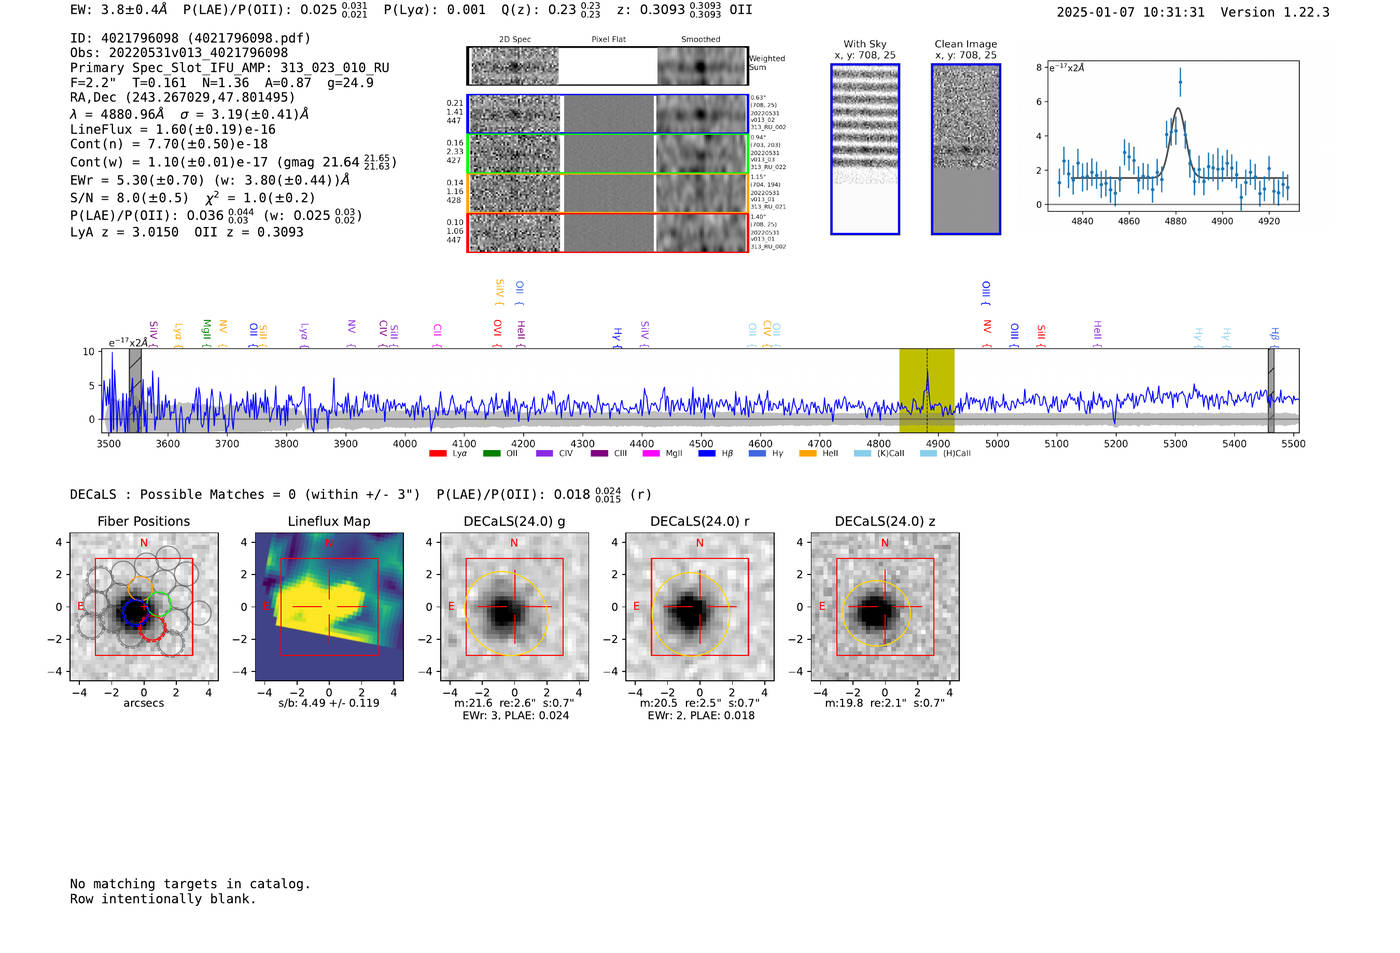Click the Gaussian line-fit plot
Image resolution: width=1400 pixels, height=953 pixels.
coord(1173,136)
